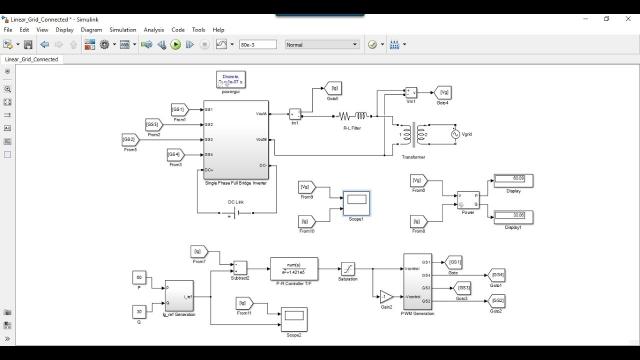Click the Build Model icon
Screen dimensions: 640x360
point(394,44)
